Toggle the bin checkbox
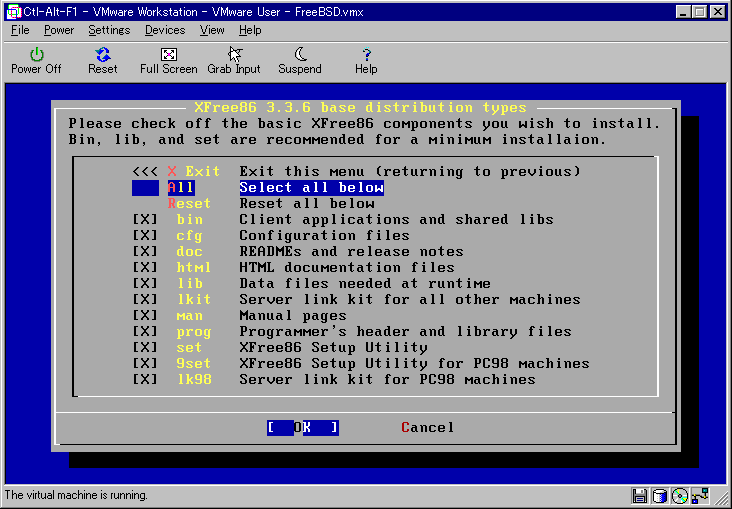The height and width of the screenshot is (509, 732). (145, 219)
